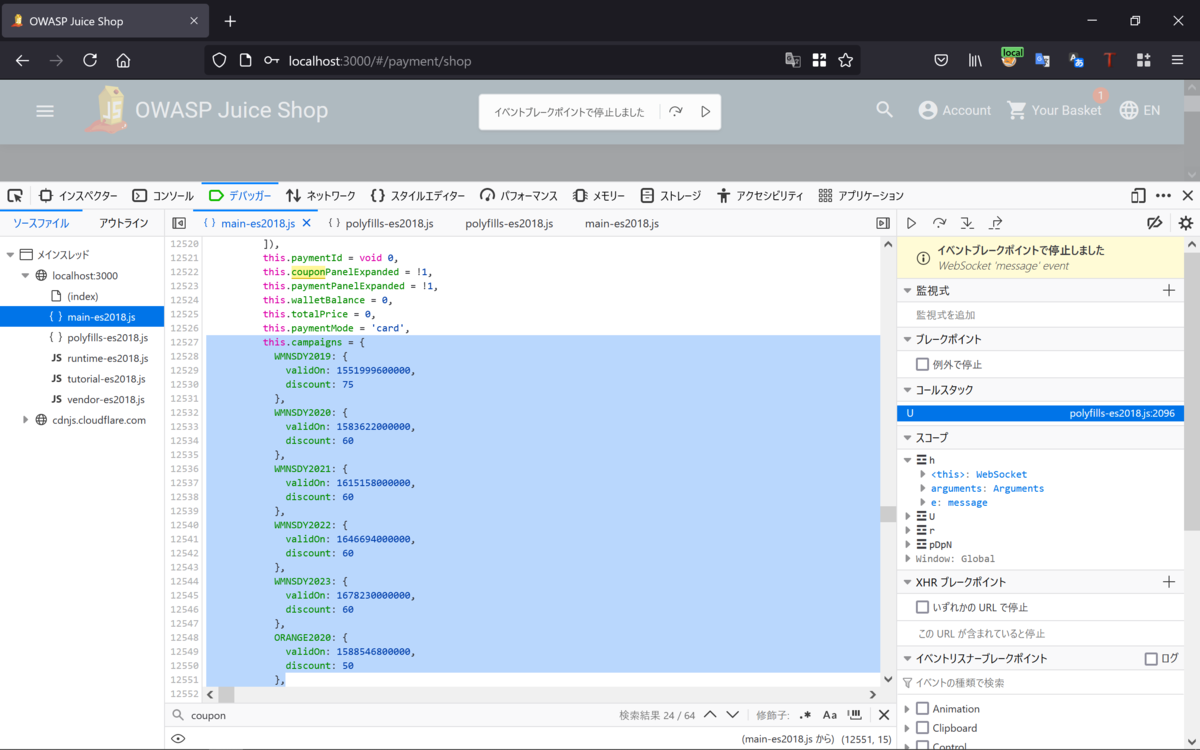Collapse the localhost:3000 tree node
Screen dimensions: 1200x750
(26, 275)
